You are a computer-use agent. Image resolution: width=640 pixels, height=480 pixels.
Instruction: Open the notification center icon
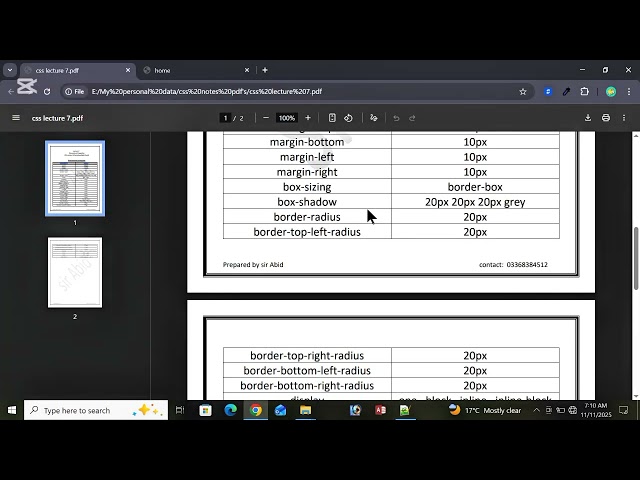coord(623,410)
